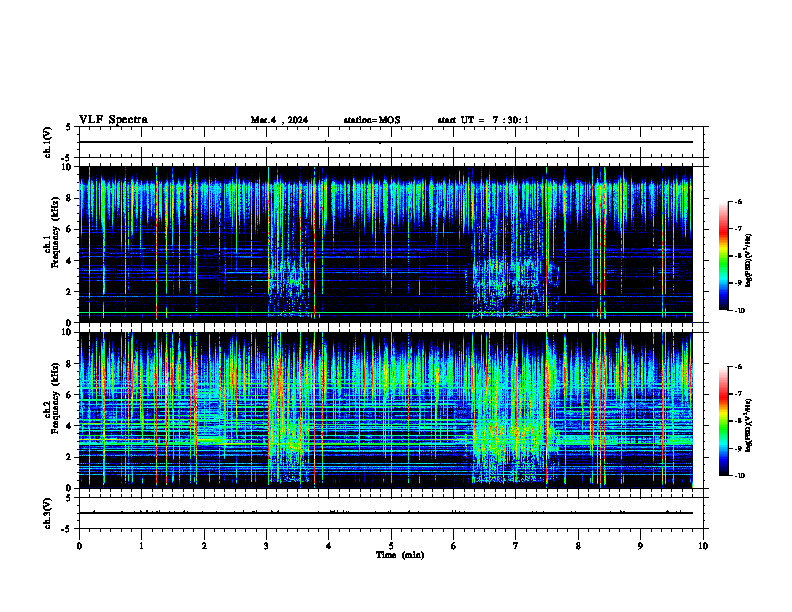The height and width of the screenshot is (612, 792).
Task: Click the "Time (min)" axis title
Action: tap(400, 555)
